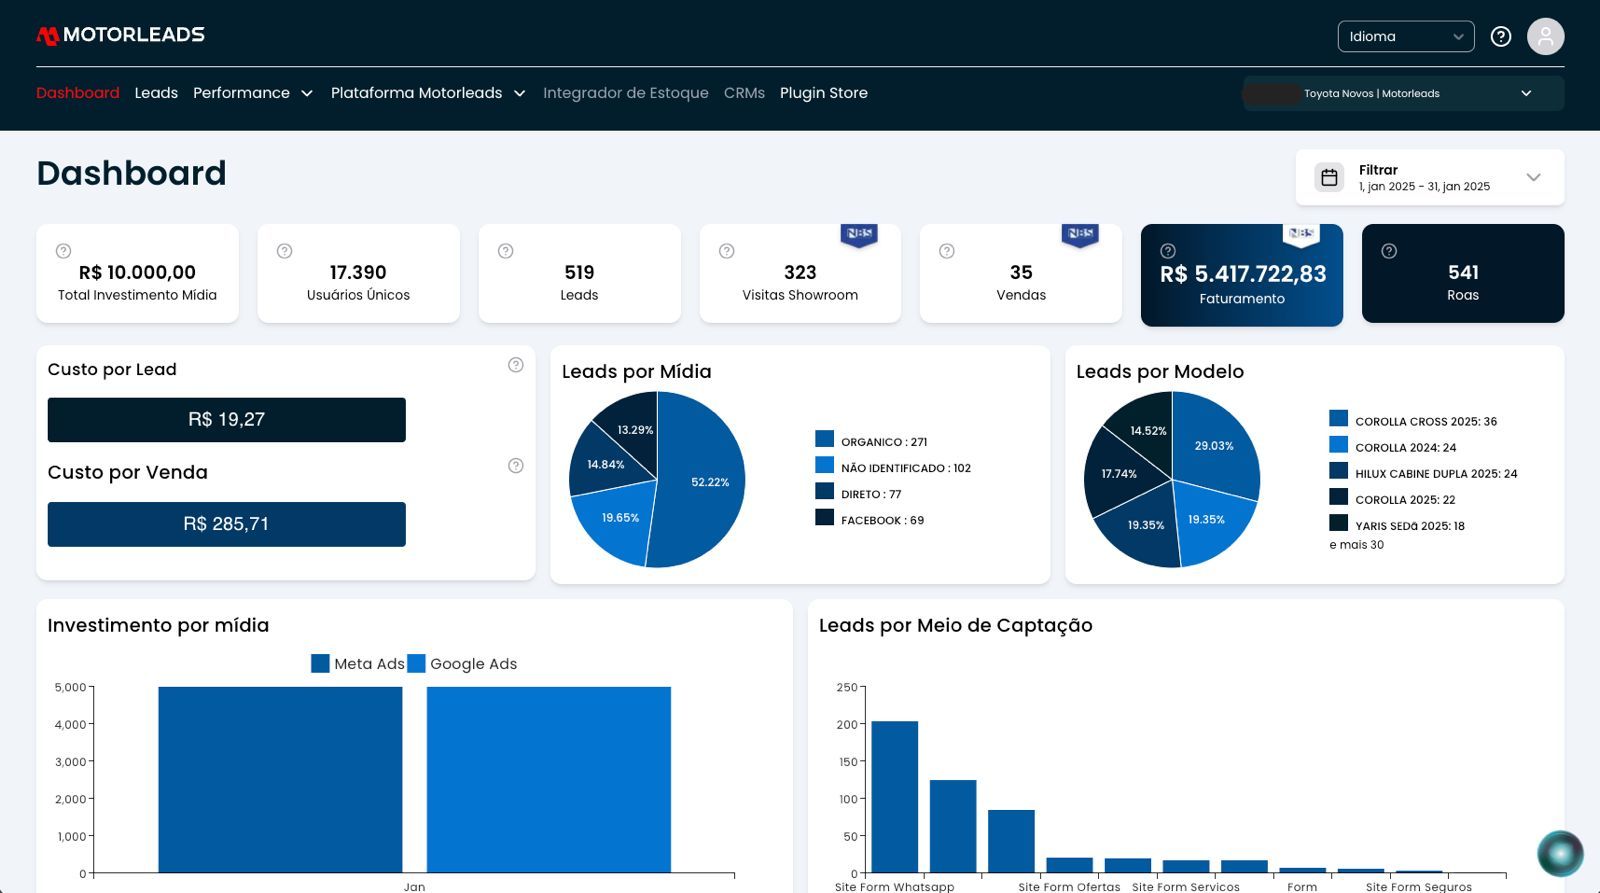Show info tooltip on Custo por Lead

[x=516, y=365]
